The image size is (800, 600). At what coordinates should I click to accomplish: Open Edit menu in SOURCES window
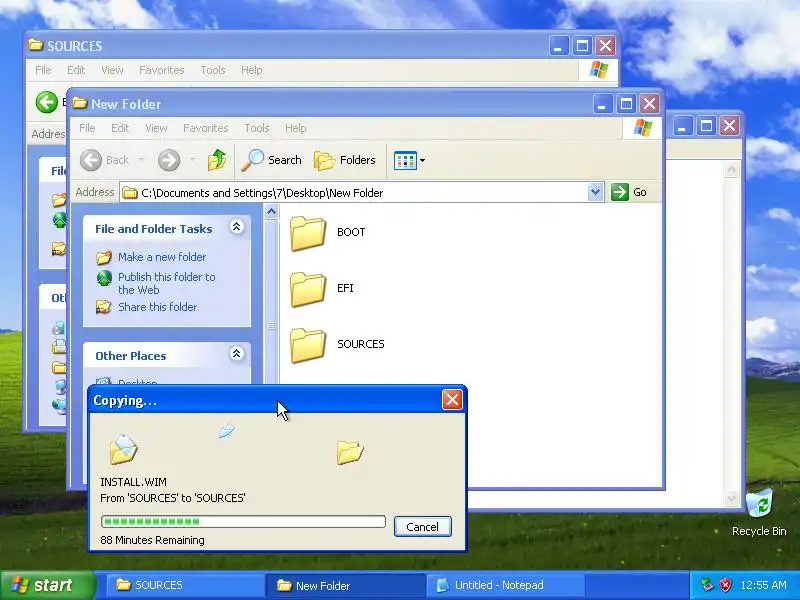76,70
